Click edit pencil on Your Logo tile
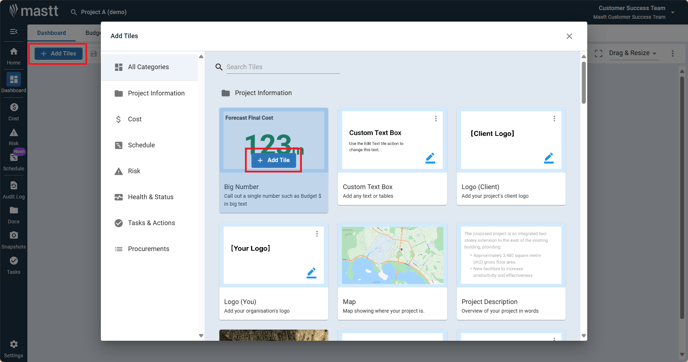 click(x=311, y=273)
